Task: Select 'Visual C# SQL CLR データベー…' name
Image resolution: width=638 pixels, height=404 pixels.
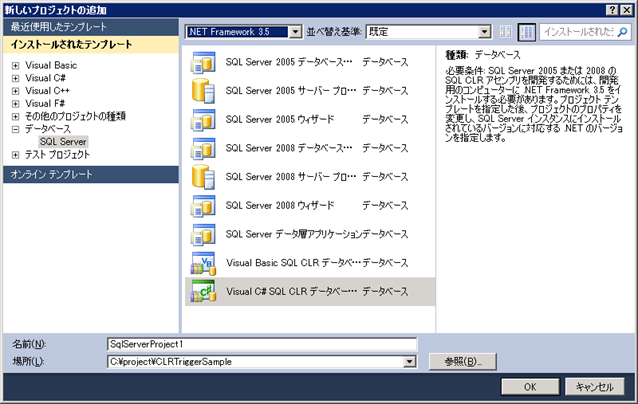Action: point(291,292)
